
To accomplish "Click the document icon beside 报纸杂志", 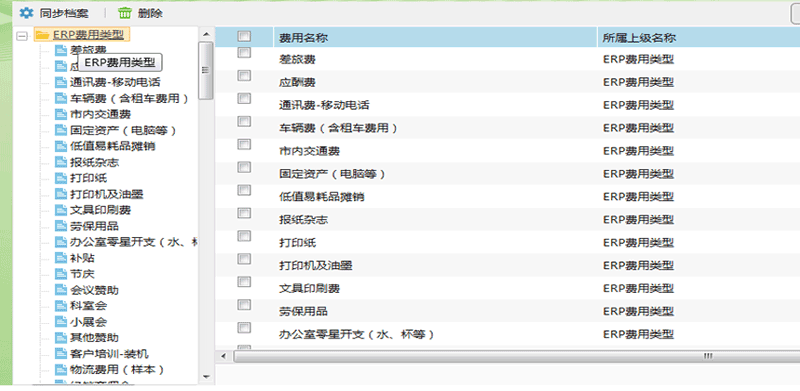I will pyautogui.click(x=61, y=162).
